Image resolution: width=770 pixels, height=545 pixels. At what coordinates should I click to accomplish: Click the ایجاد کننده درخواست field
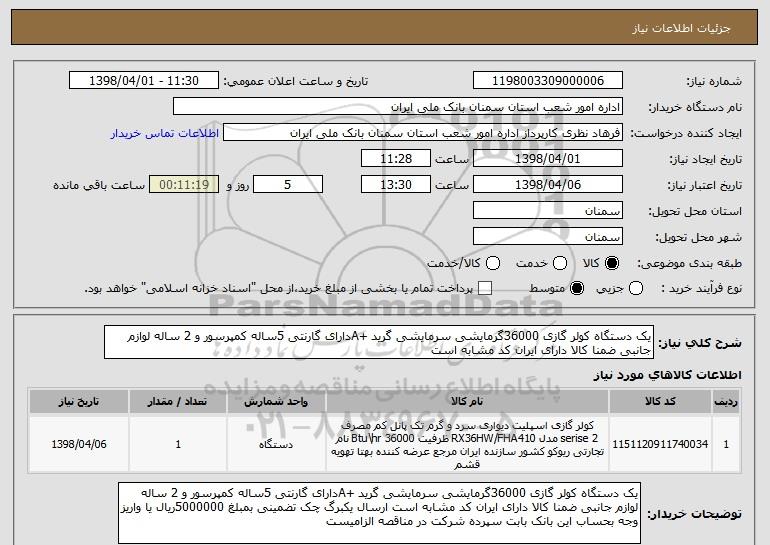(423, 133)
